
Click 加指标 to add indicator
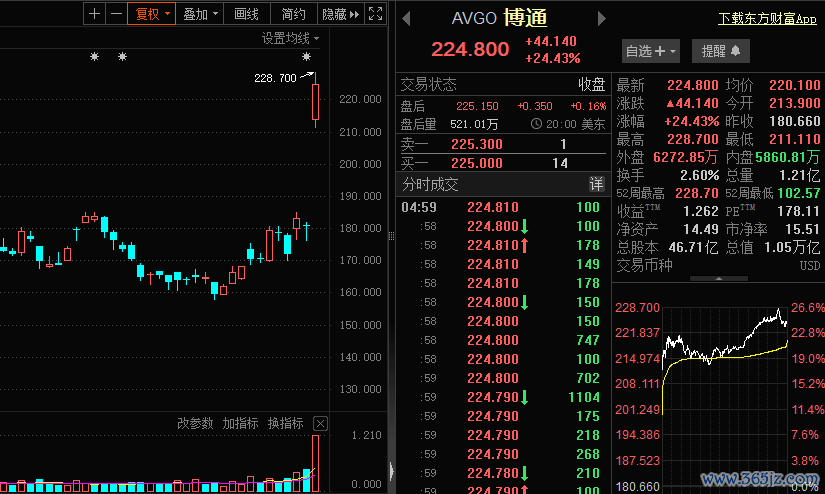240,423
